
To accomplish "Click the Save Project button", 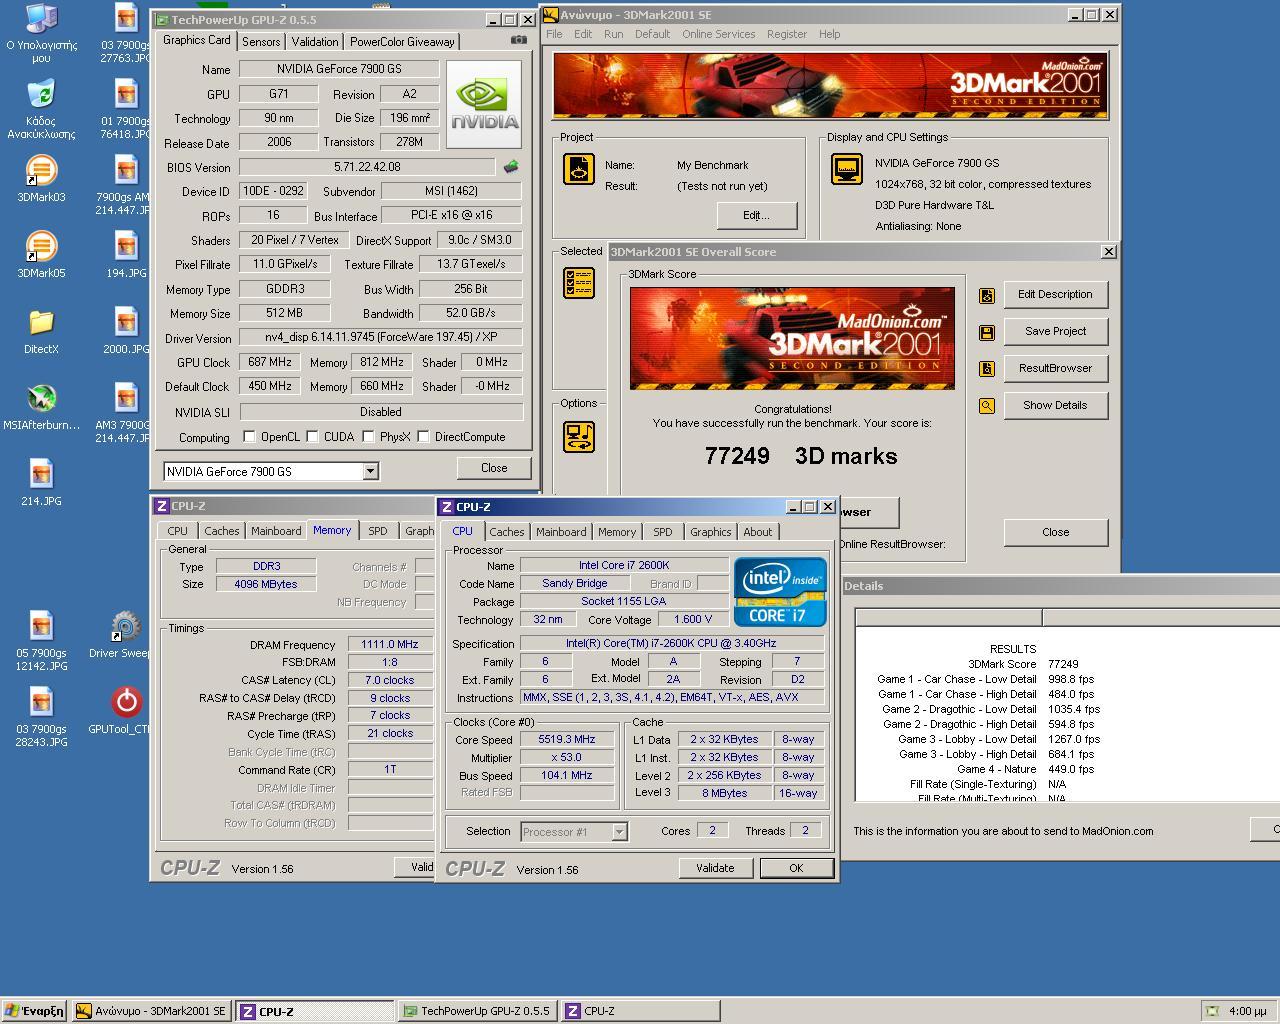I will tap(1055, 331).
